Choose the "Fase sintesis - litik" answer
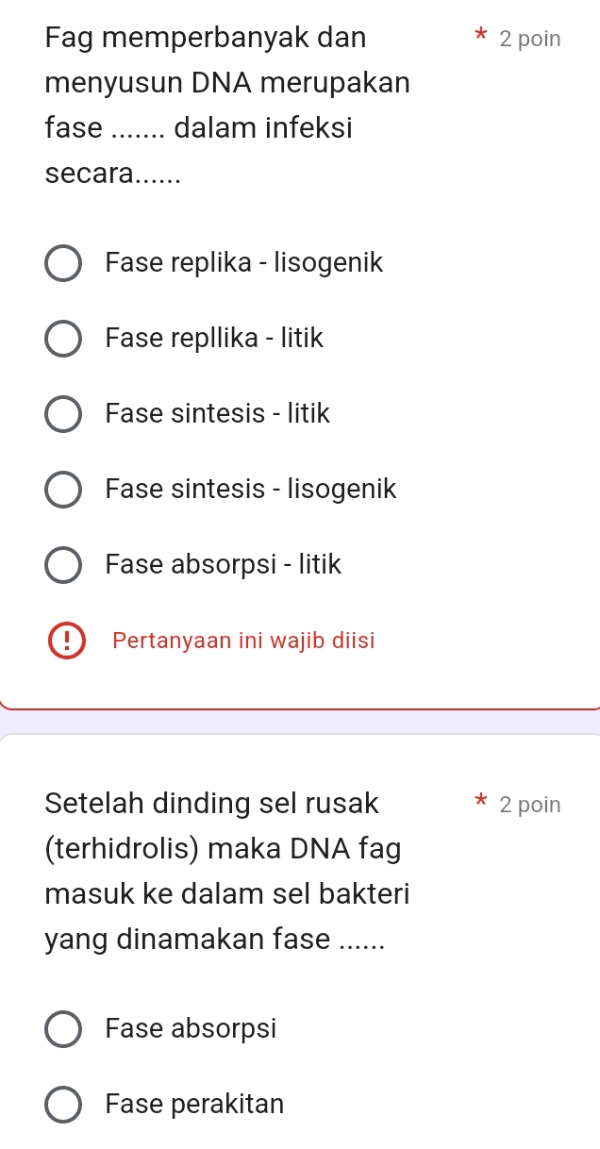Image resolution: width=600 pixels, height=1149 pixels. [x=63, y=414]
